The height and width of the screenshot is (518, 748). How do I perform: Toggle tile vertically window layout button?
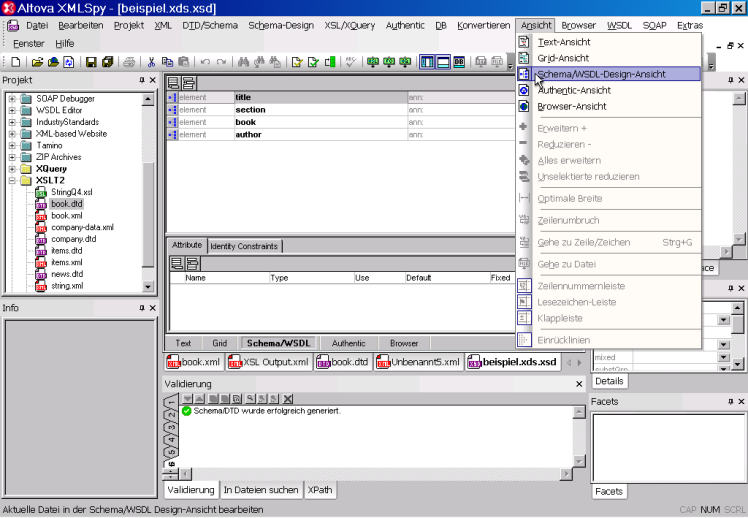click(427, 62)
